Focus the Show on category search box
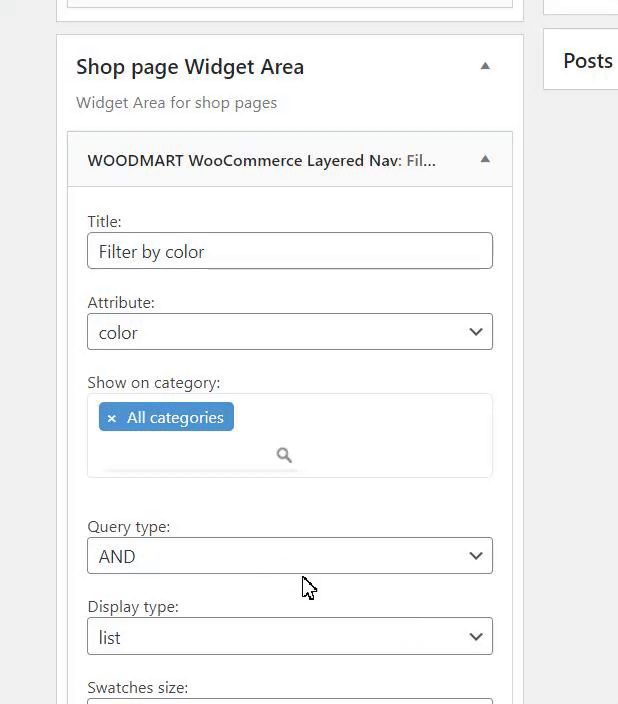 [190, 456]
